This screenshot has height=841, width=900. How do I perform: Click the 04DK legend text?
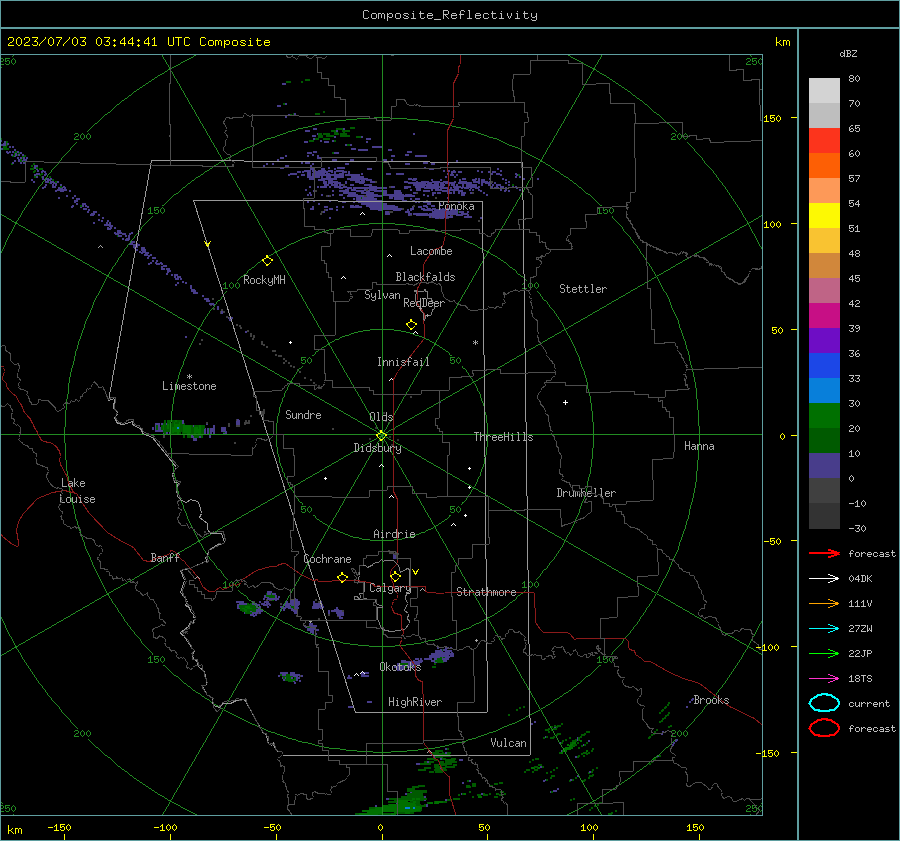click(x=860, y=579)
